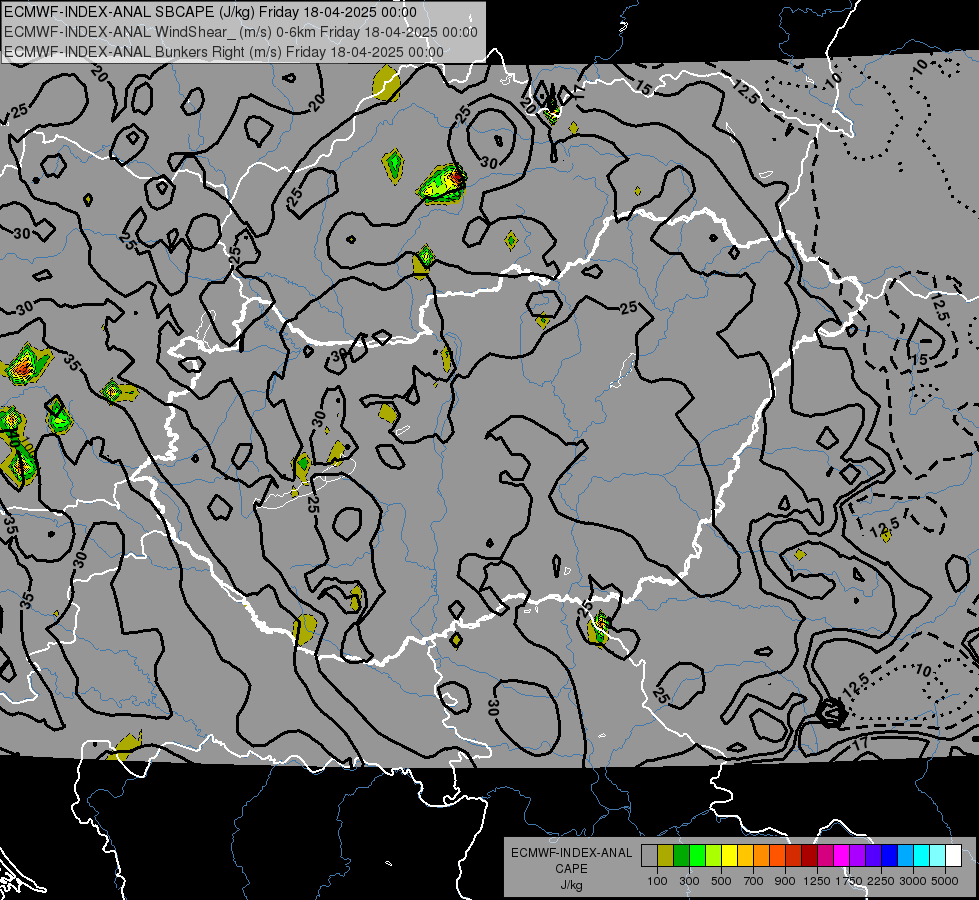Click the J/kg unit label in the legend
The image size is (979, 900).
tap(571, 885)
